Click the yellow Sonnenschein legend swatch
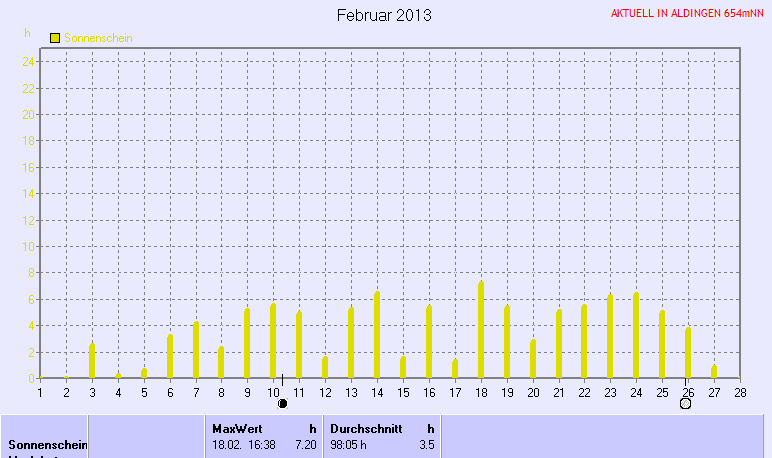 pyautogui.click(x=55, y=38)
